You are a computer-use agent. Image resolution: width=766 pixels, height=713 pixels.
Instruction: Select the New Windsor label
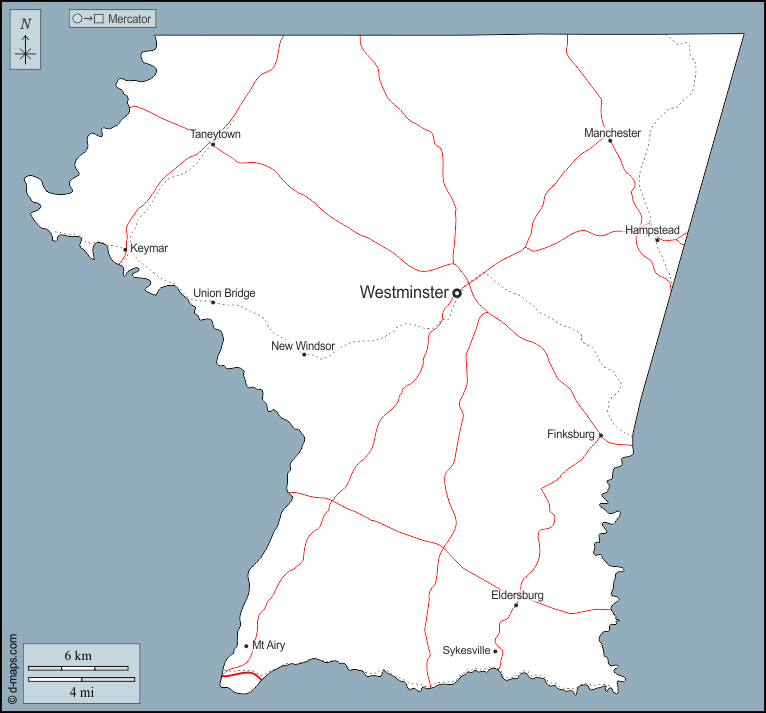point(303,346)
